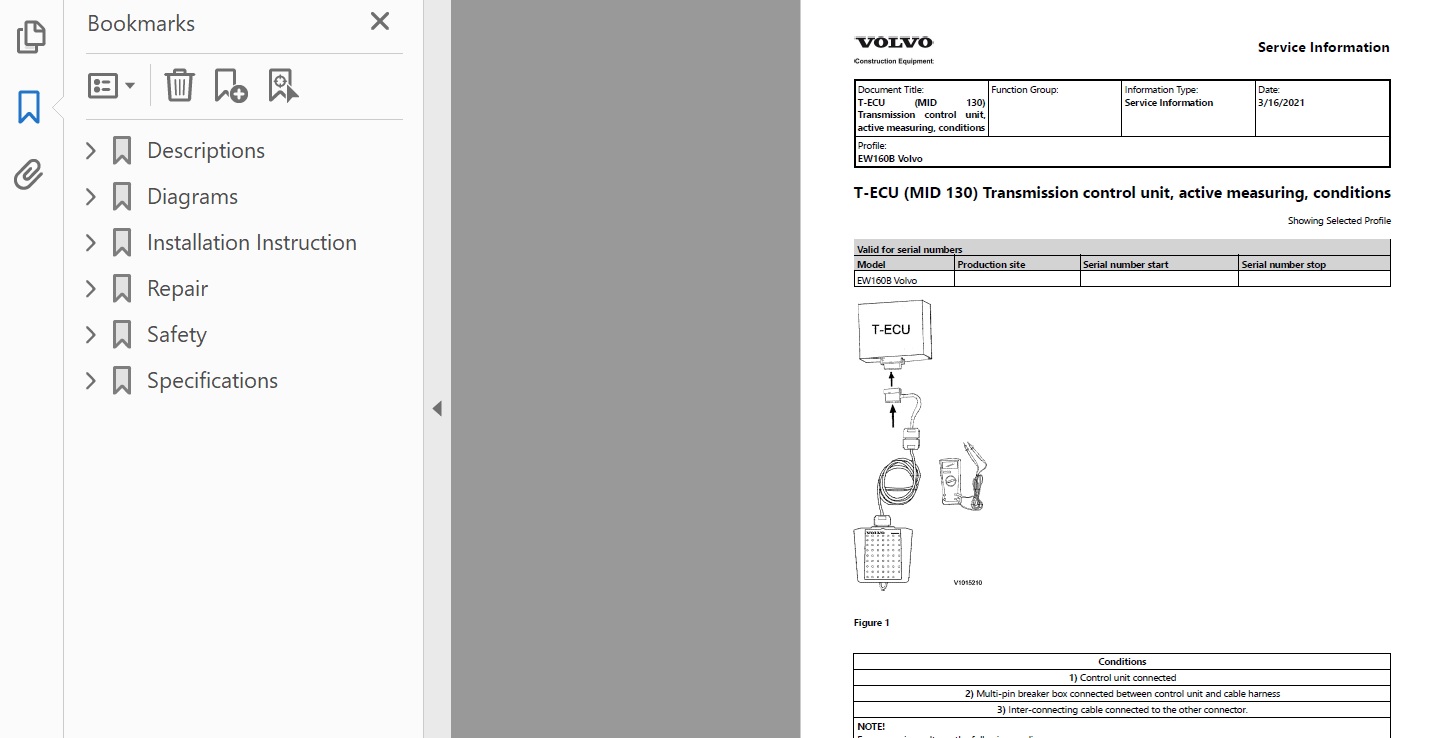Expand the Repair bookmark chevron

[91, 289]
